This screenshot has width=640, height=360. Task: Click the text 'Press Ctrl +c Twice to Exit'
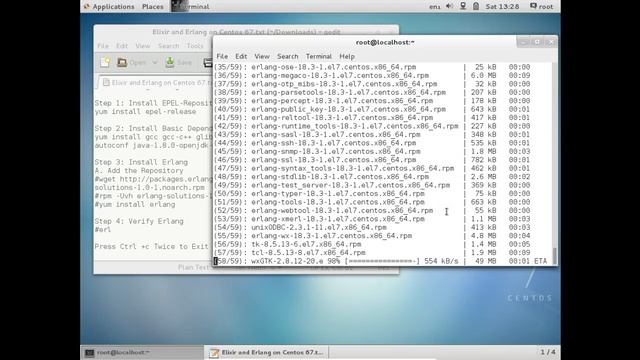[151, 247]
